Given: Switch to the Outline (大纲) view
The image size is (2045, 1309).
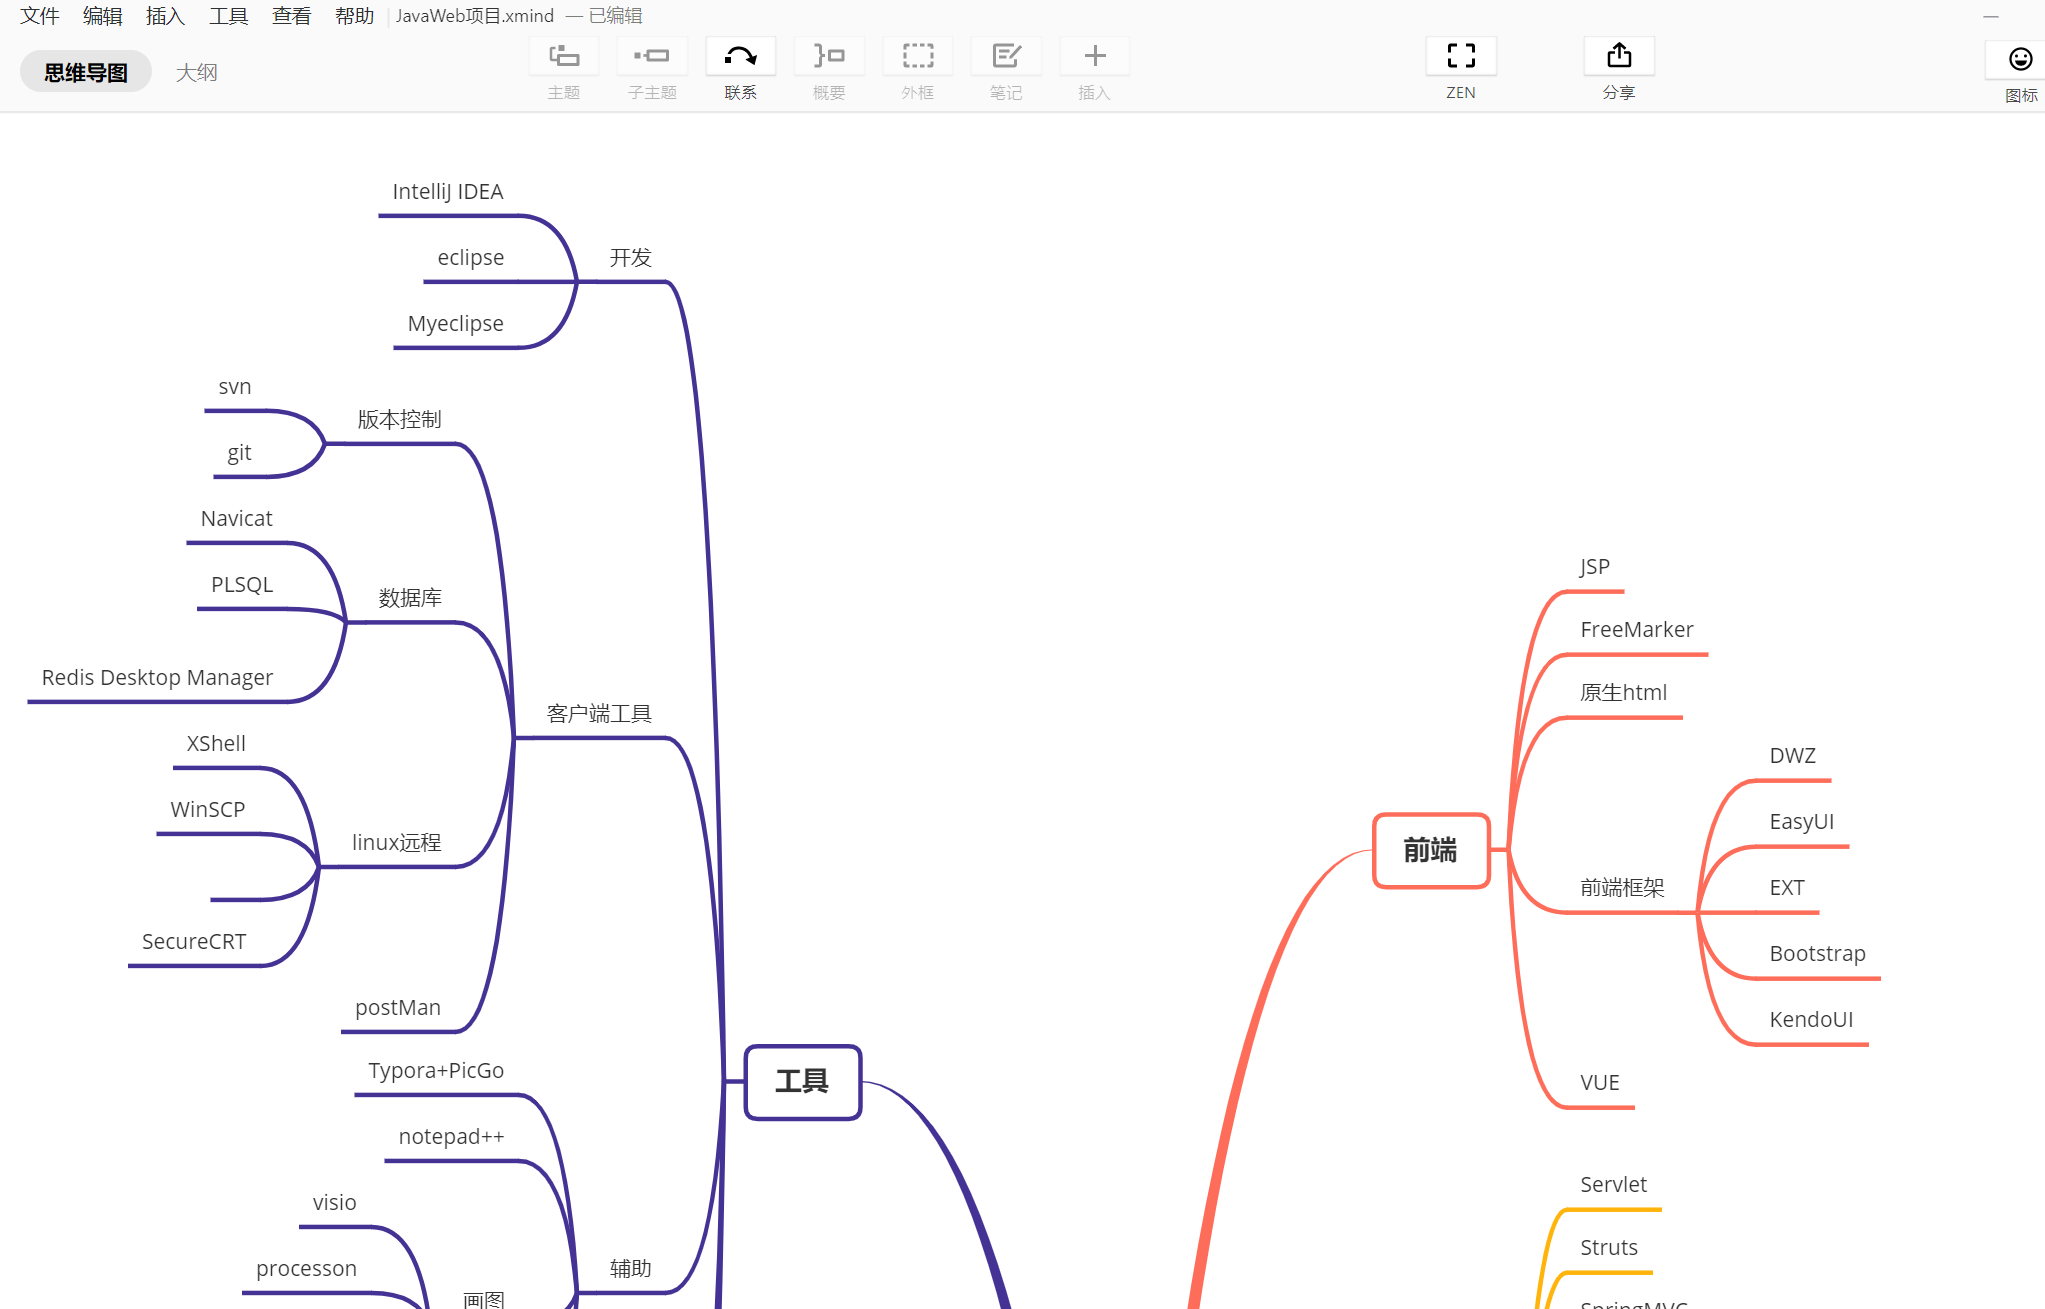Looking at the screenshot, I should pos(196,72).
